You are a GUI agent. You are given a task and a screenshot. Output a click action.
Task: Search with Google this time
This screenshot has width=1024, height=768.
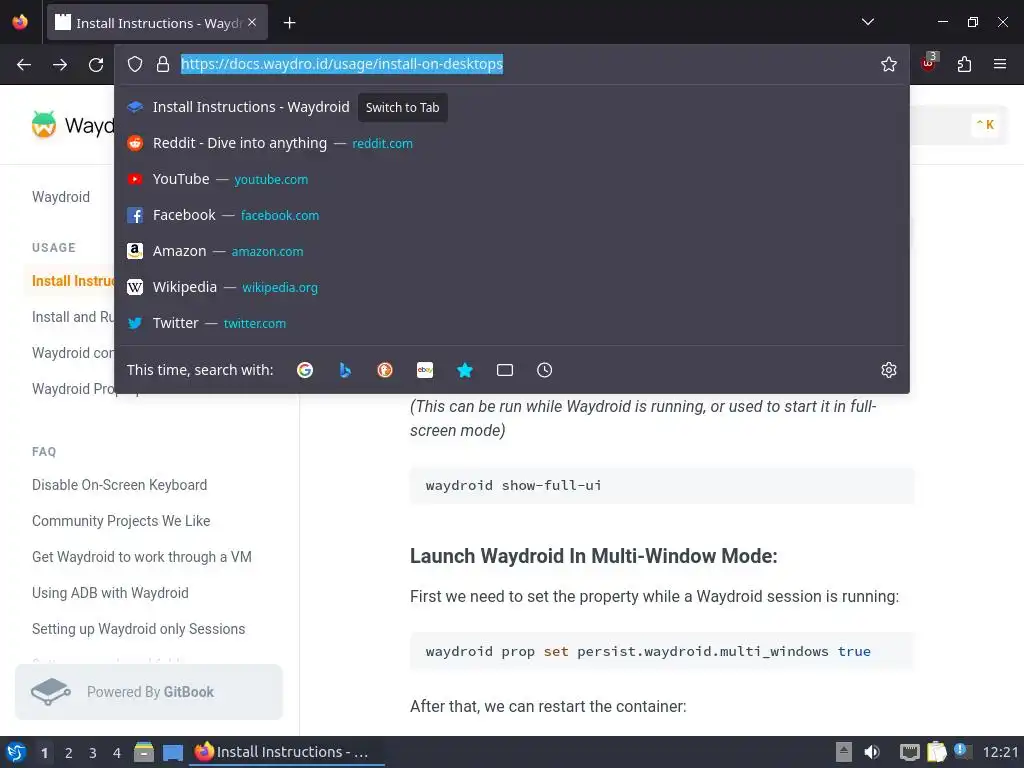click(x=305, y=370)
